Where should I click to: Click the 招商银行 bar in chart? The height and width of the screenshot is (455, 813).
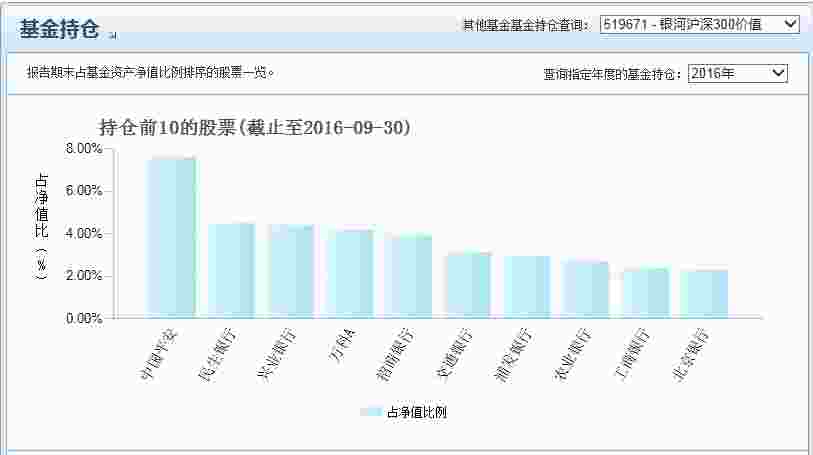pyautogui.click(x=410, y=276)
